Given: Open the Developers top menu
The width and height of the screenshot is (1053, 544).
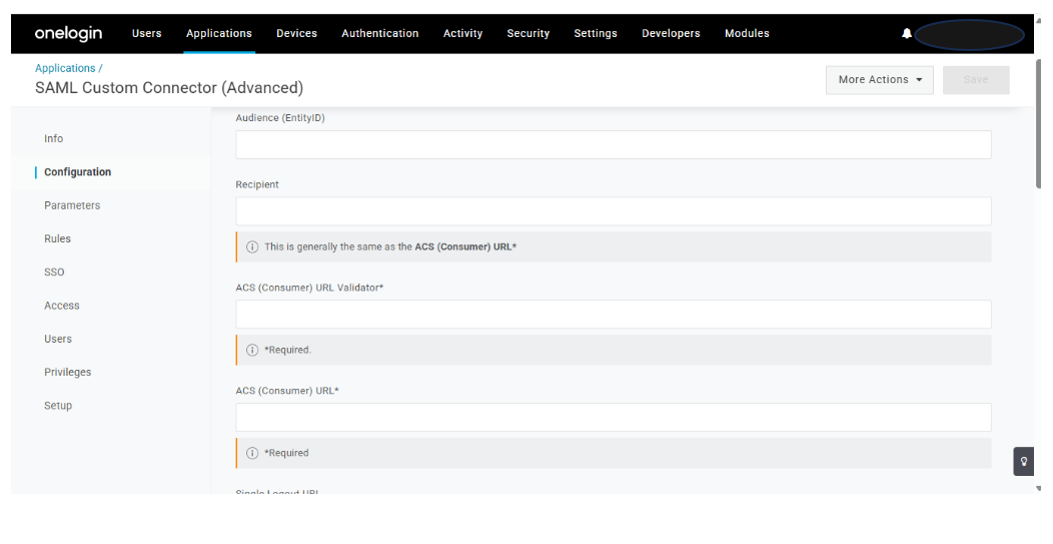Looking at the screenshot, I should [x=670, y=34].
